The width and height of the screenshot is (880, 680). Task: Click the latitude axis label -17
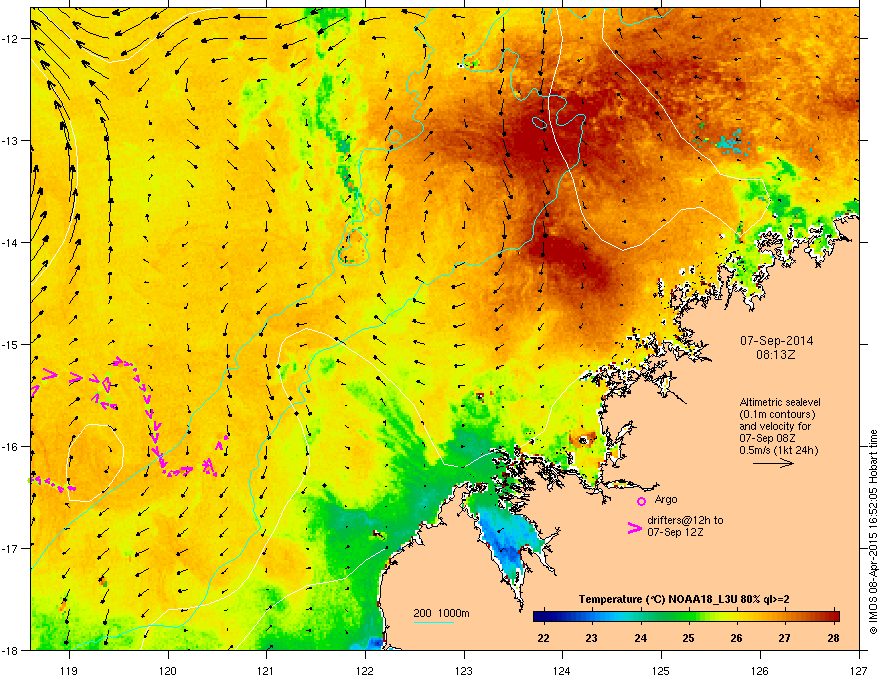click(11, 548)
